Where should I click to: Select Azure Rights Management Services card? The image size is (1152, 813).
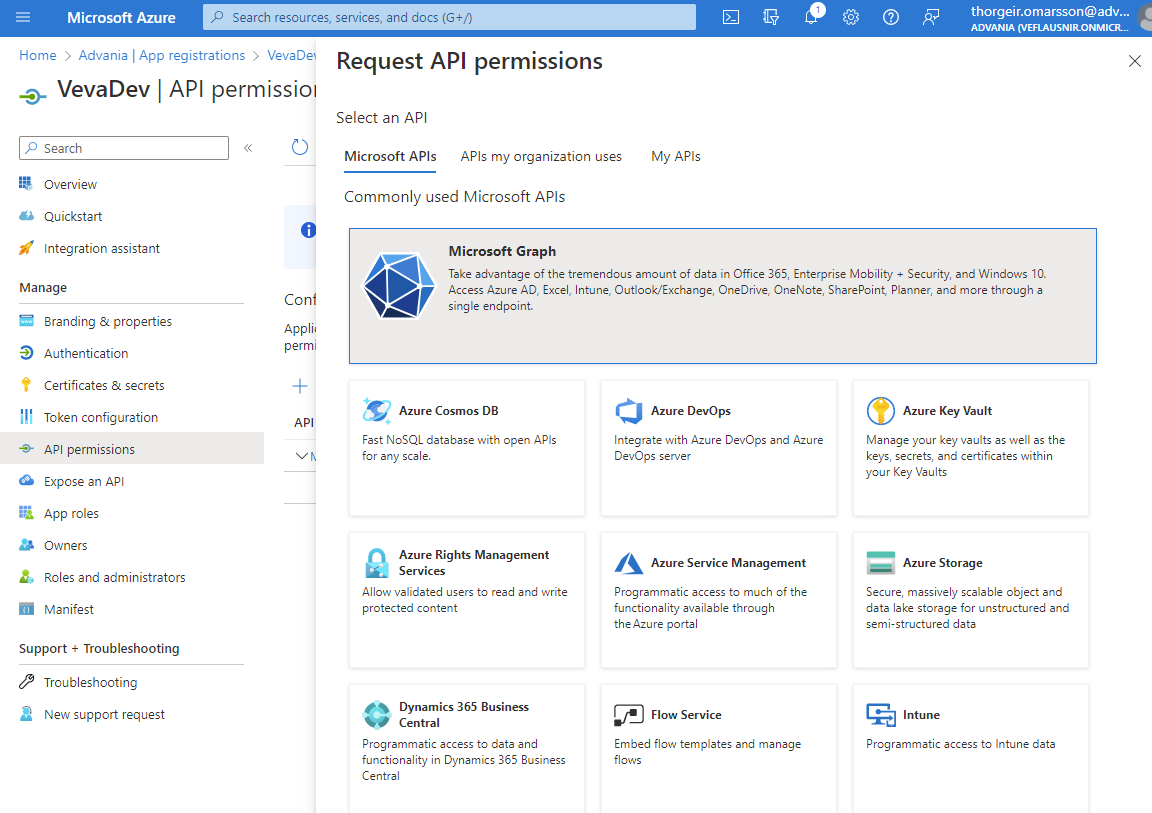click(x=467, y=600)
